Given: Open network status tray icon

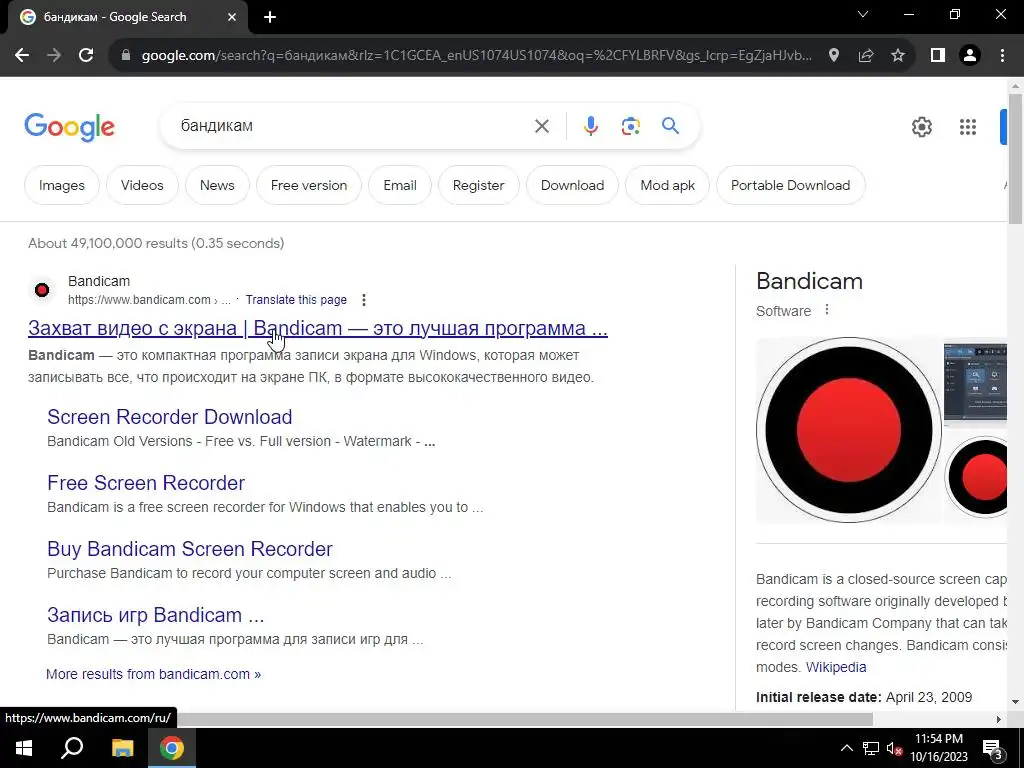Looking at the screenshot, I should pyautogui.click(x=871, y=748).
